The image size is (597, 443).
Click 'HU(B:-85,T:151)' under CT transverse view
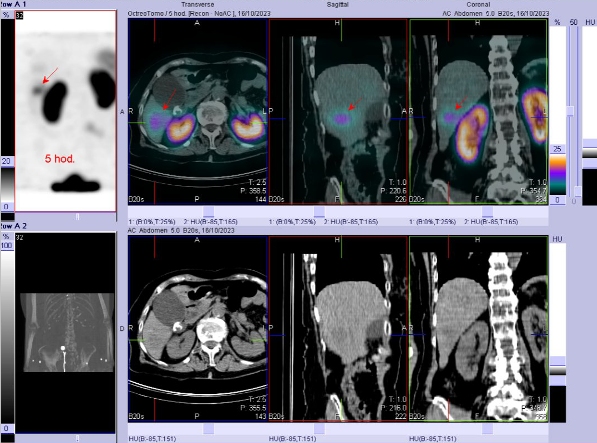(152, 439)
